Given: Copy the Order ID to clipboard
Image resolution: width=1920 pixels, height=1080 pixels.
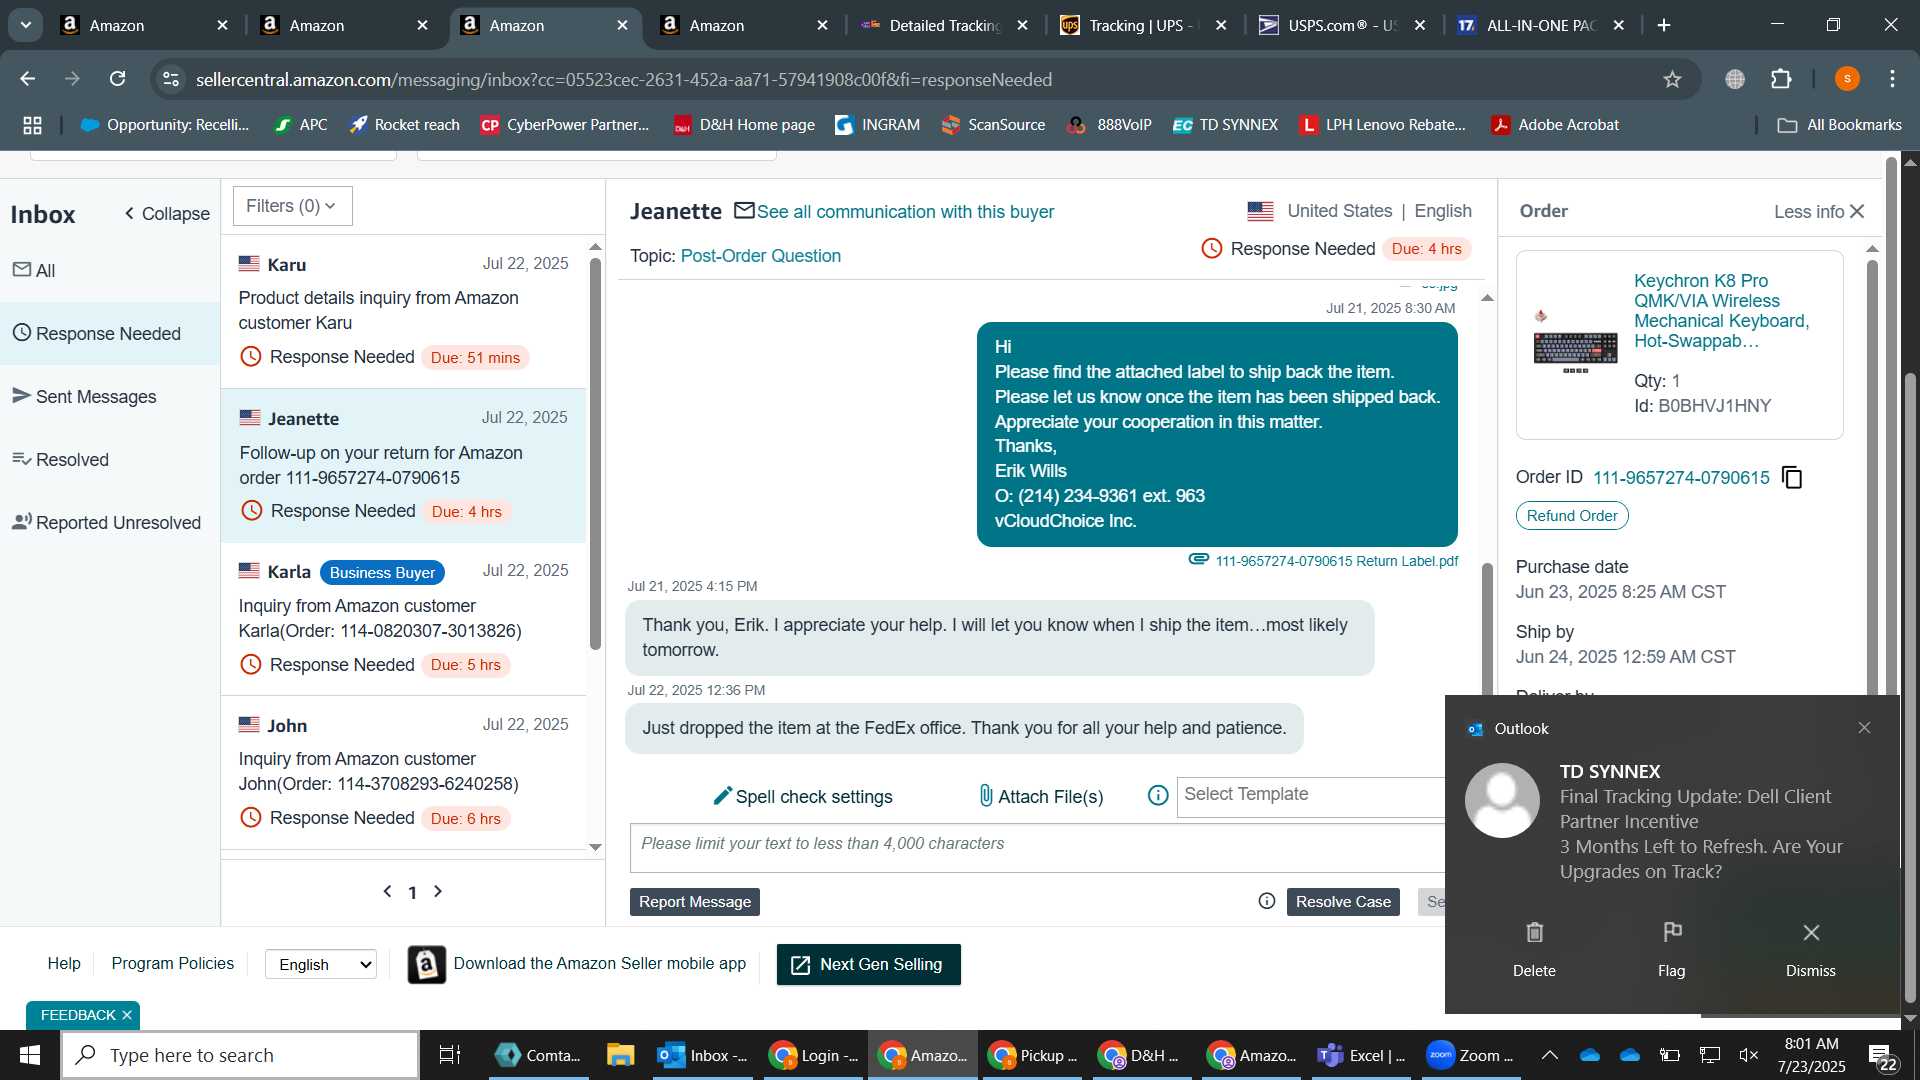Looking at the screenshot, I should [1792, 478].
